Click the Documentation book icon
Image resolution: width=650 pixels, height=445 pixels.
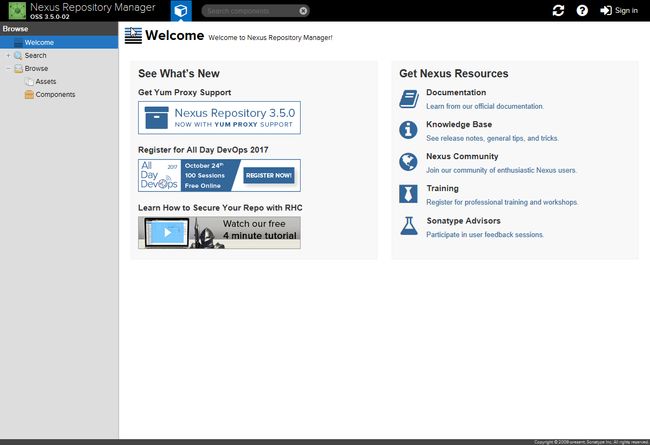click(409, 99)
